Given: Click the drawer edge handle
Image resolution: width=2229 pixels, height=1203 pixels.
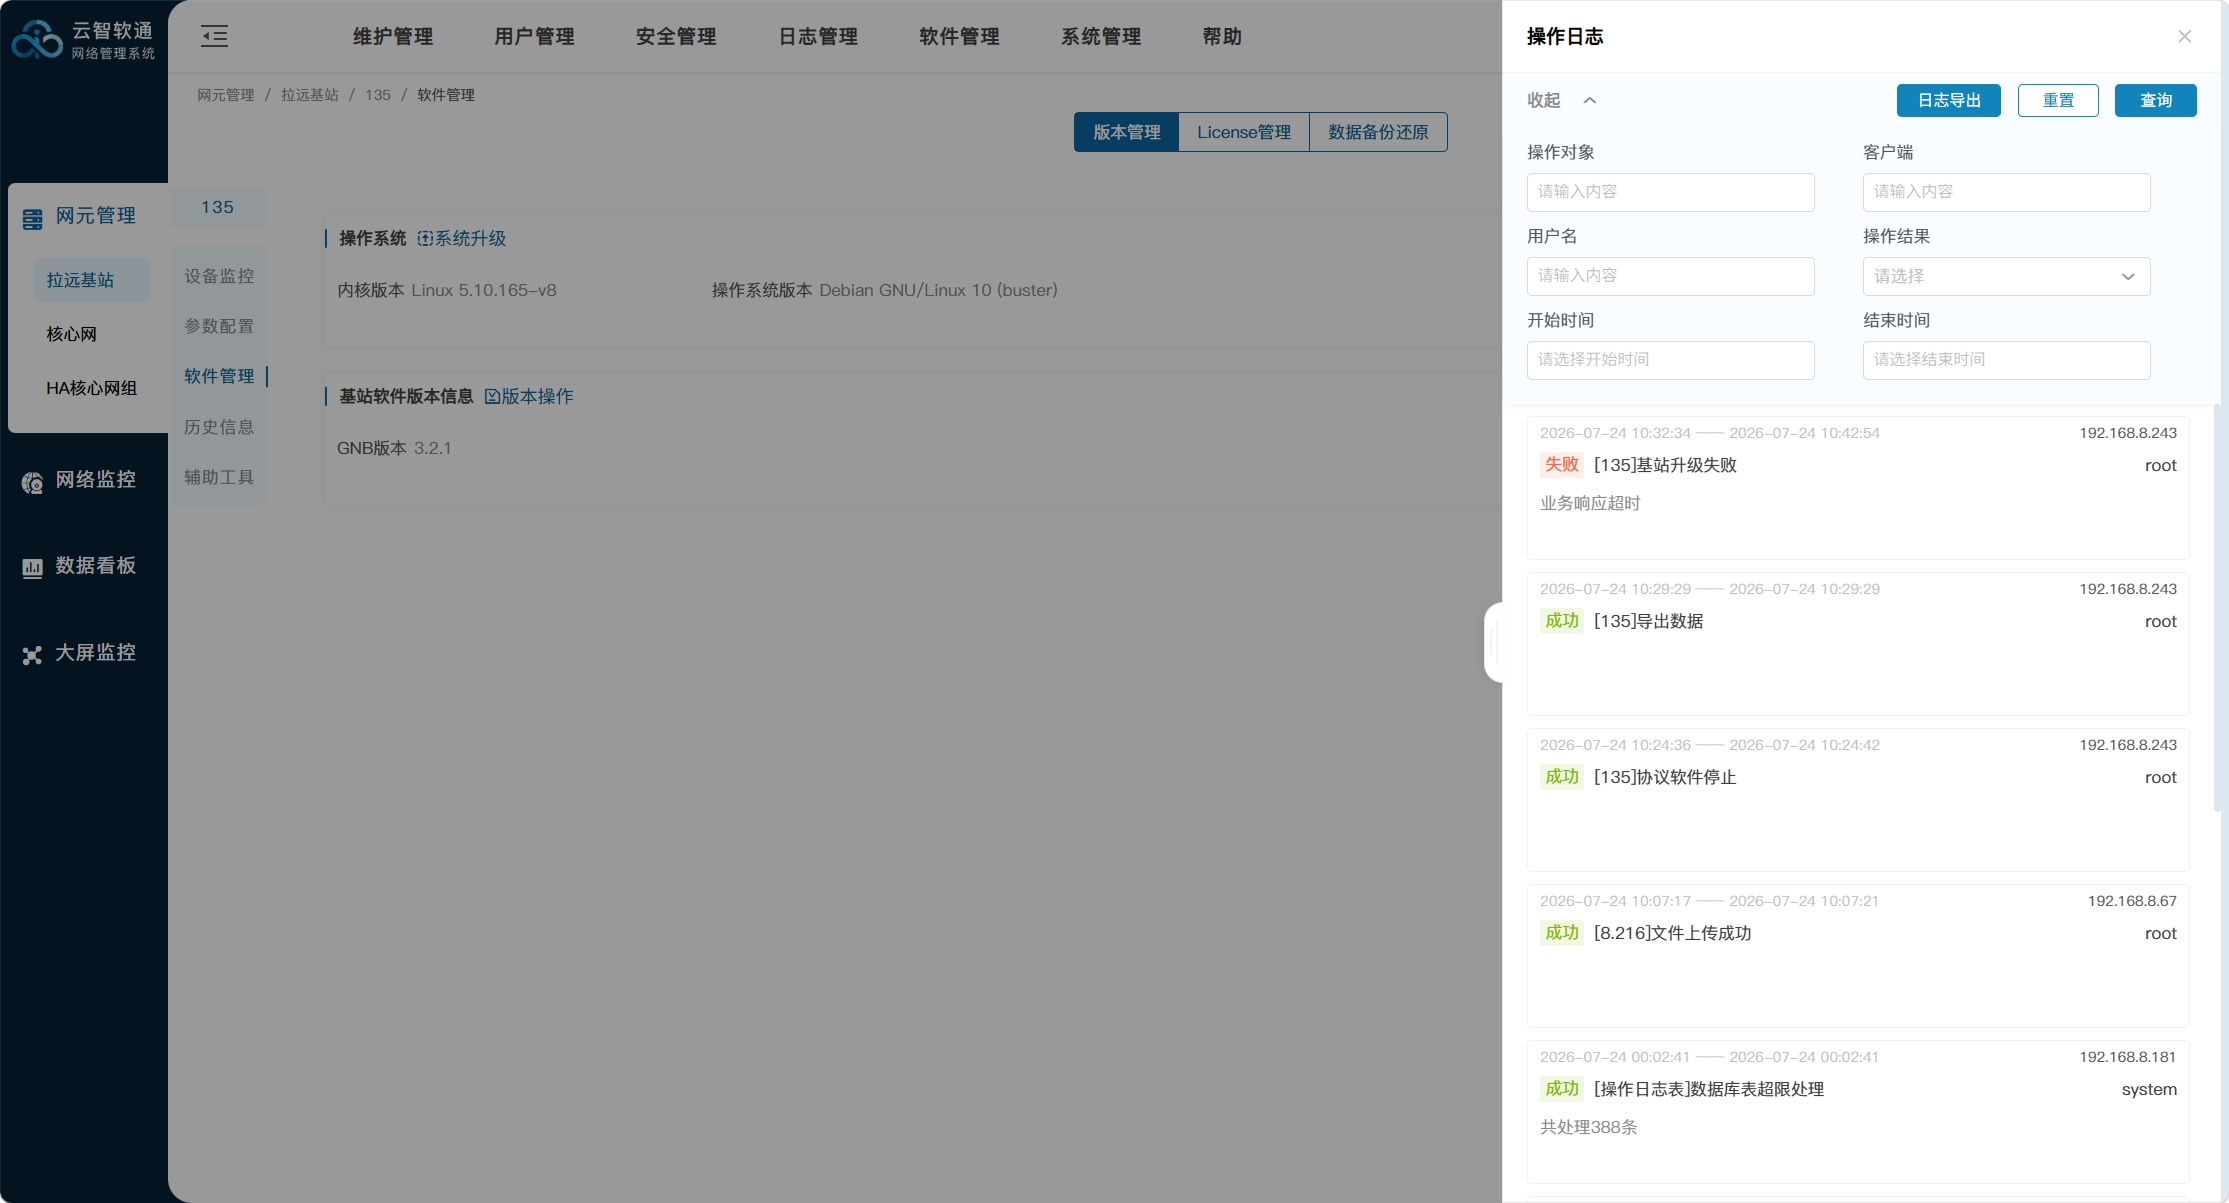Looking at the screenshot, I should coord(1493,642).
